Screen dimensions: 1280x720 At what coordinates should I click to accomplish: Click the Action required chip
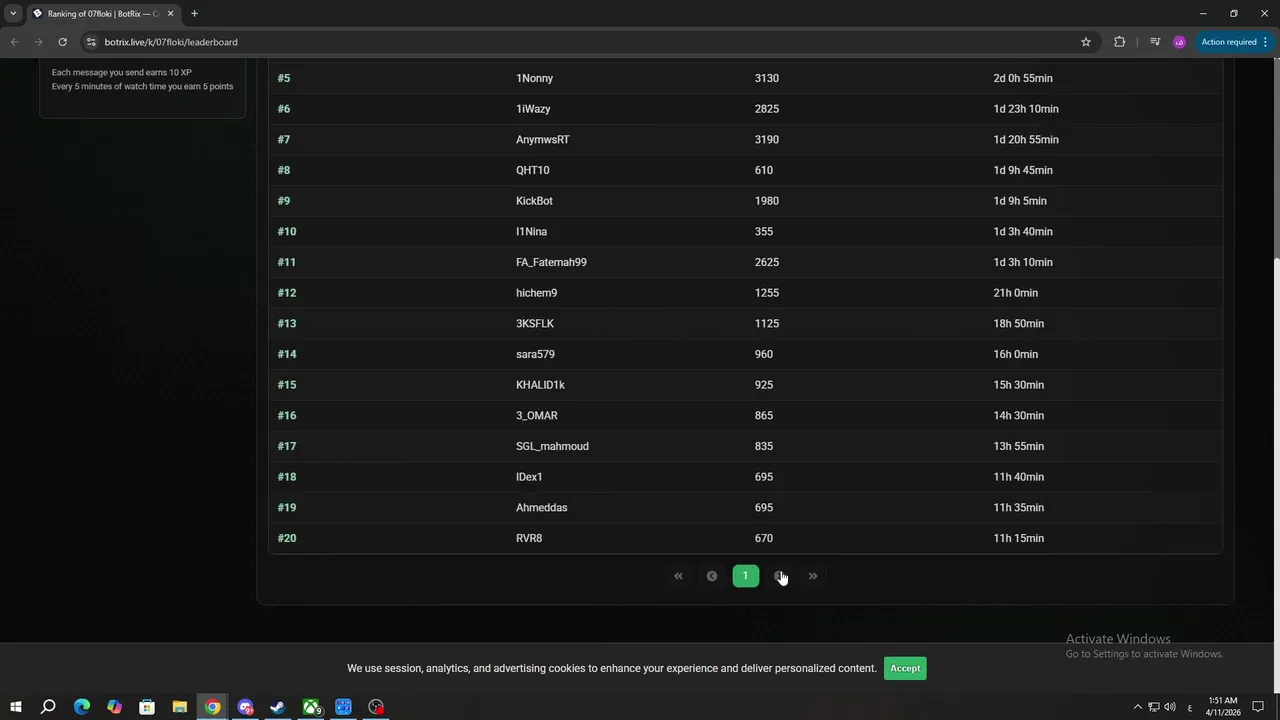point(1229,42)
